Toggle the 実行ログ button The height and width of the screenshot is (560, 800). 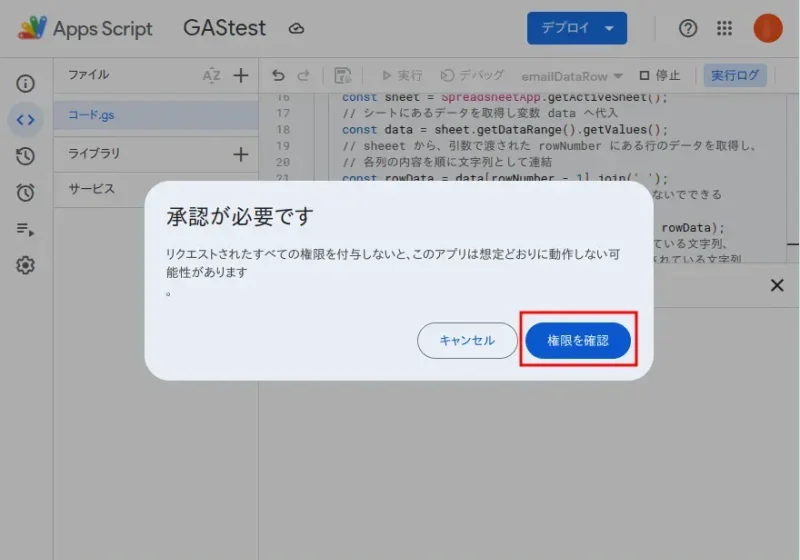(x=735, y=75)
